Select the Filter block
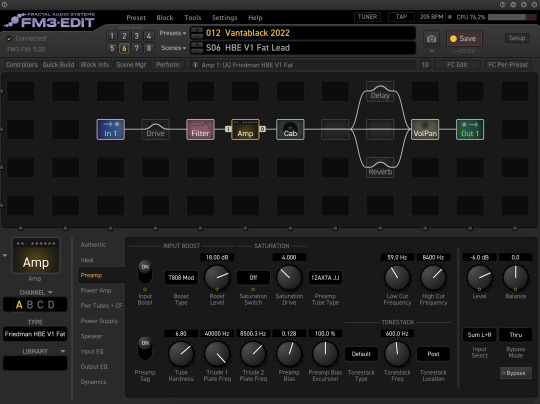 coord(200,130)
